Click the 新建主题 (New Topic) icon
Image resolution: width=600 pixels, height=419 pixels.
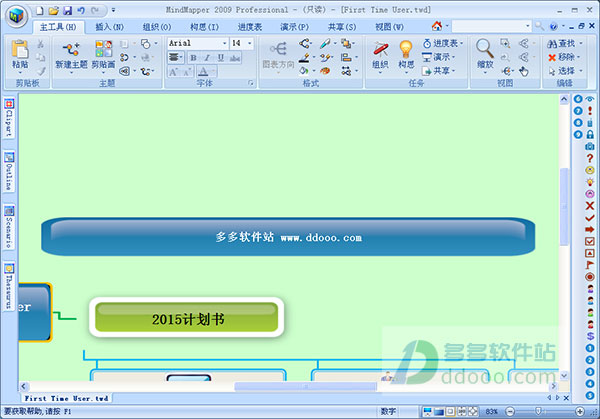(x=71, y=50)
